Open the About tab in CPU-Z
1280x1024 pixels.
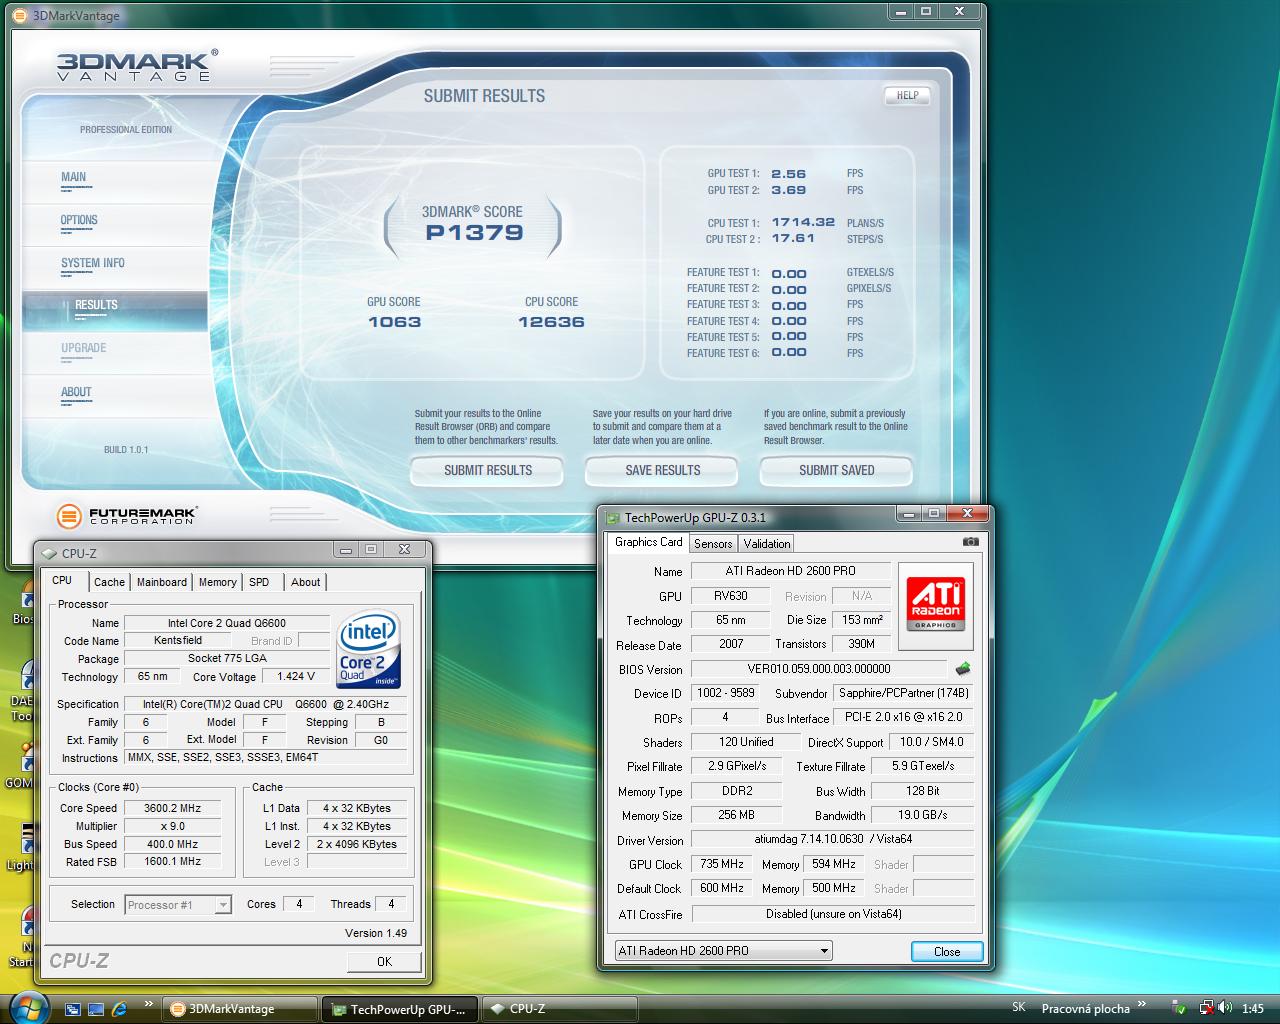306,582
